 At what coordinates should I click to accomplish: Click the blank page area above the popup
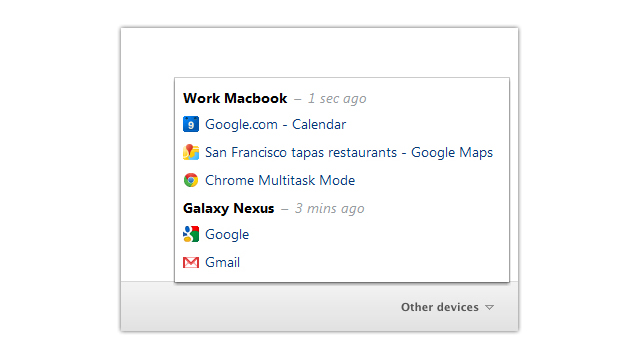point(320,52)
